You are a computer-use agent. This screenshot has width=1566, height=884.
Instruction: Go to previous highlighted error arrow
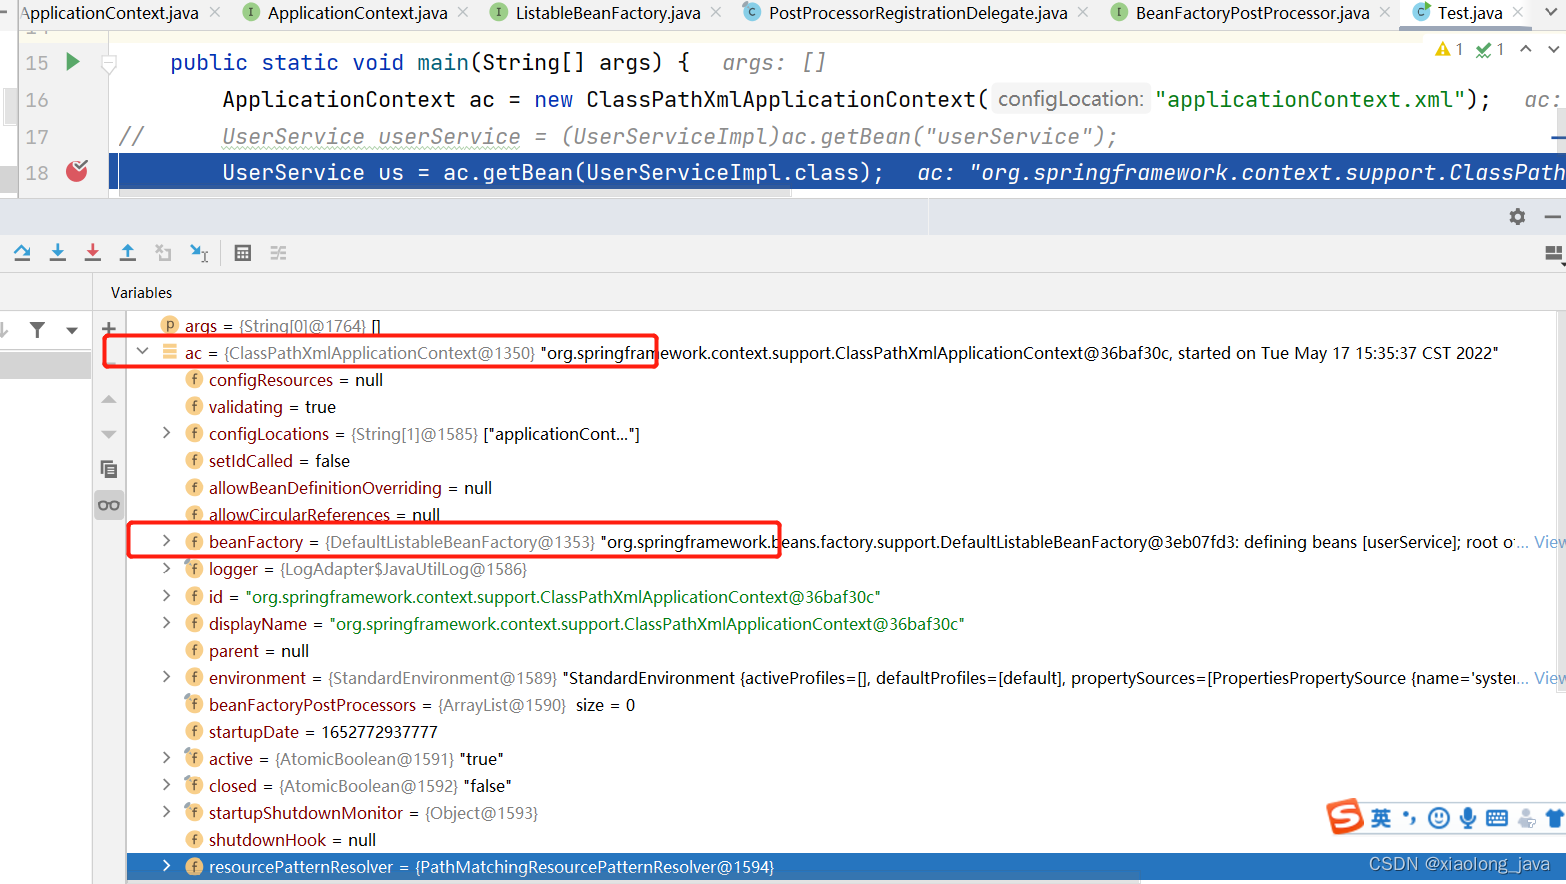pos(1526,49)
